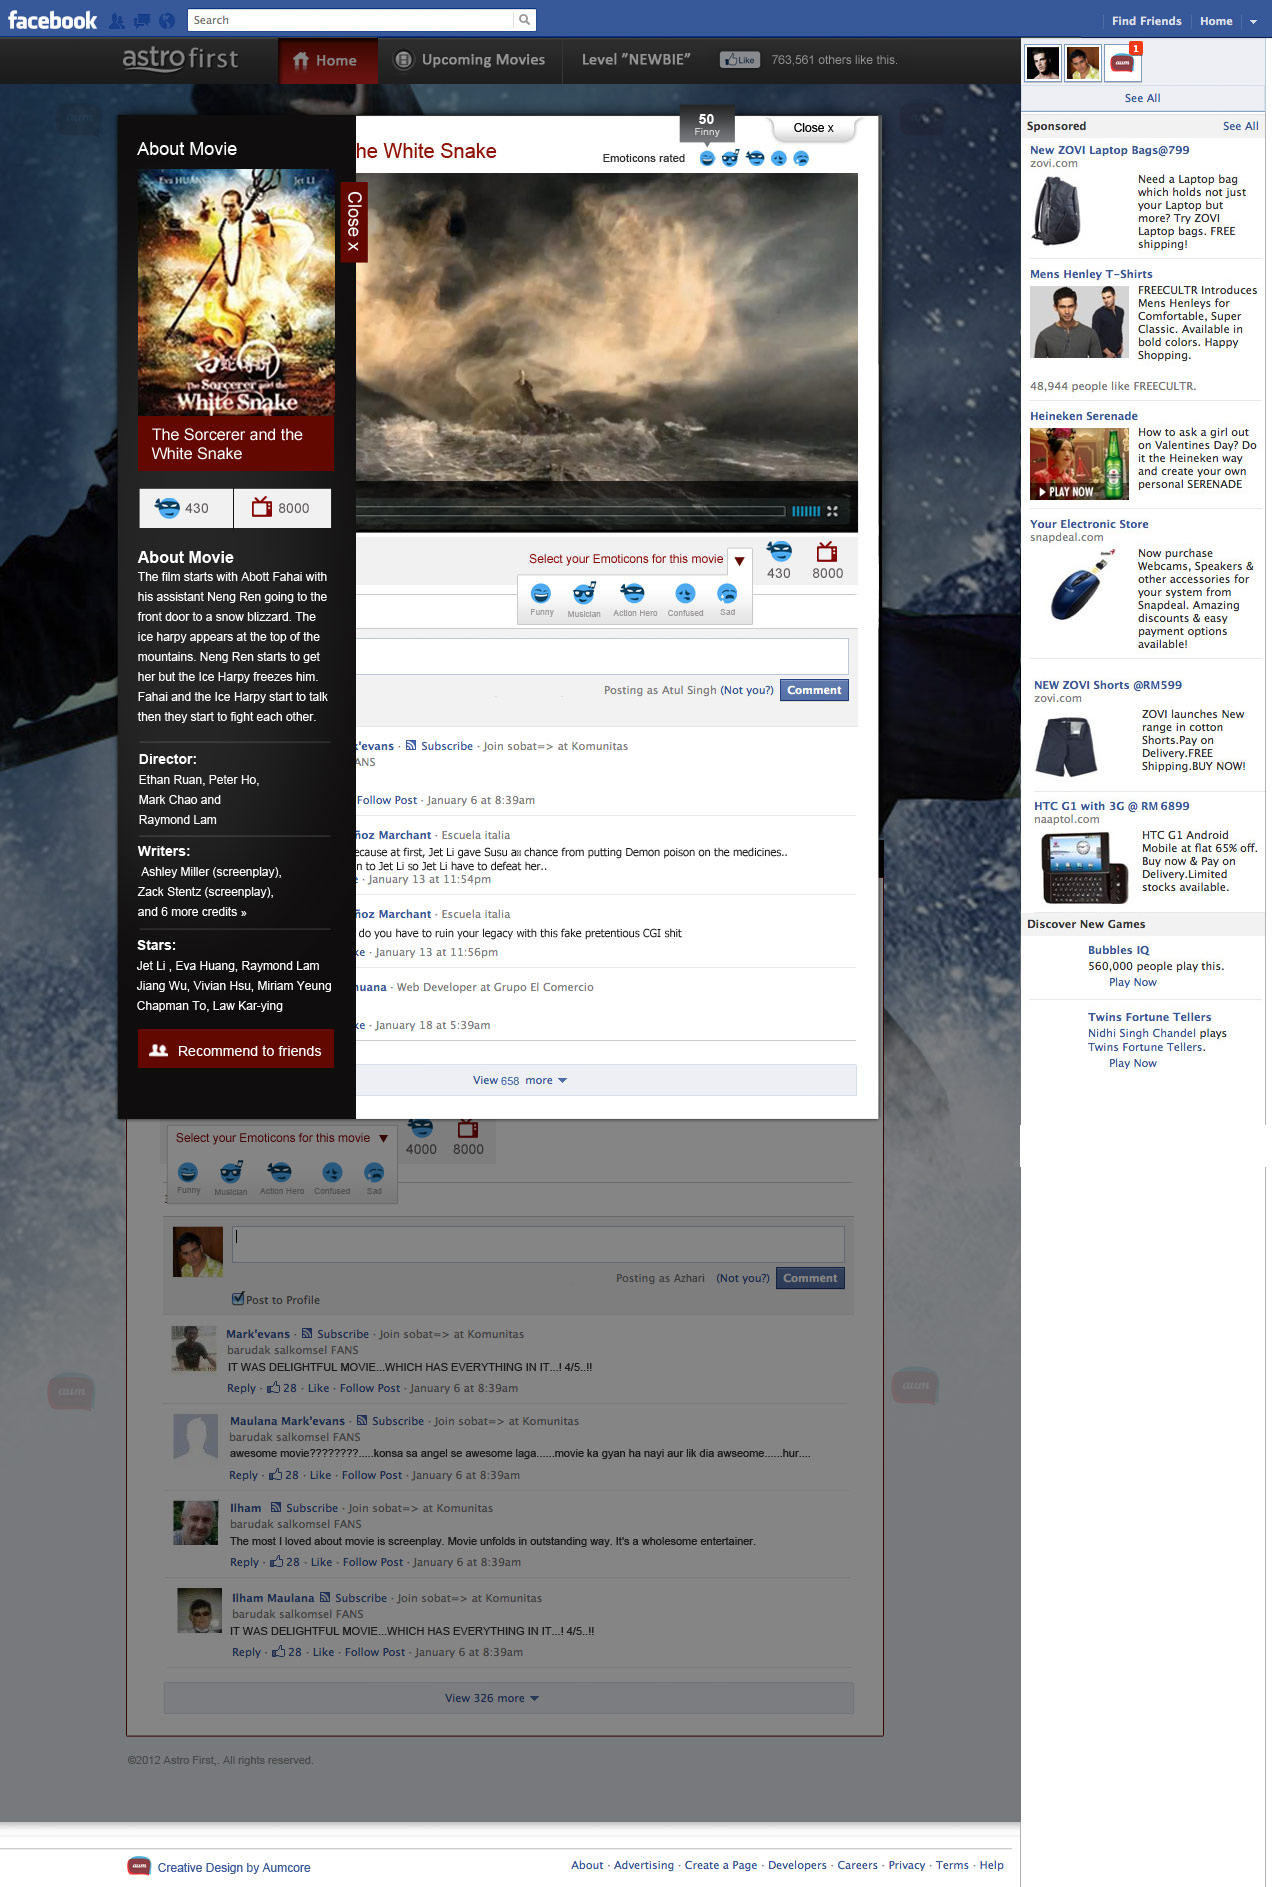This screenshot has height=1887, width=1272.
Task: Open the astro first Home tab
Action: 326,60
